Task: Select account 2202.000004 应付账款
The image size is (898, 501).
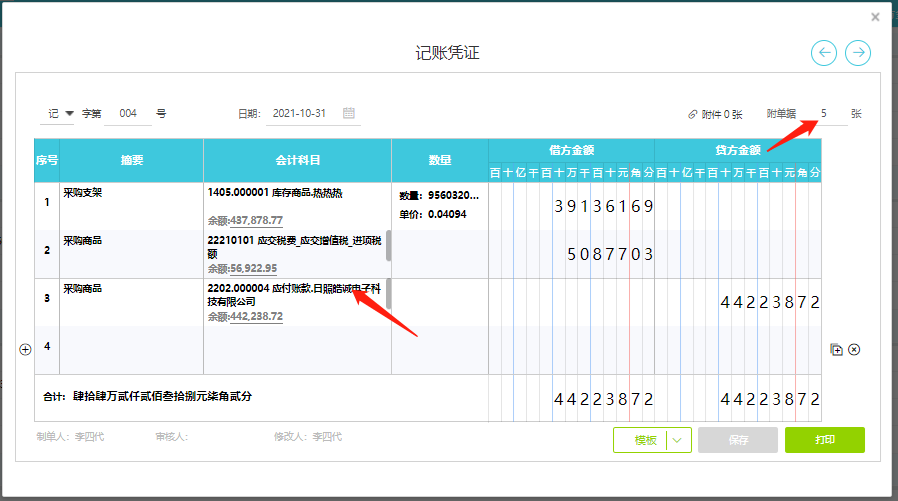Action: [294, 295]
